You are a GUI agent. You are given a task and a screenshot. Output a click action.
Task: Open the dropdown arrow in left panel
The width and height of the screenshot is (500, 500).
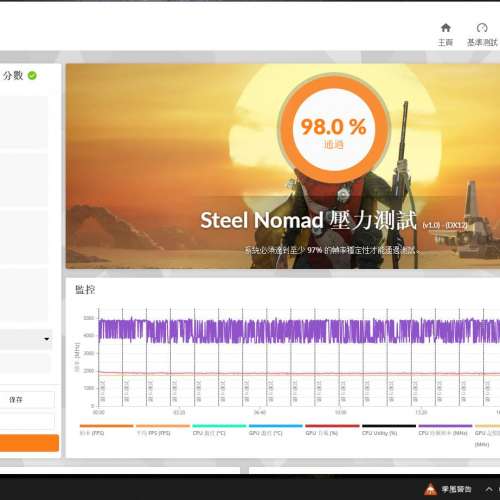[x=47, y=339]
